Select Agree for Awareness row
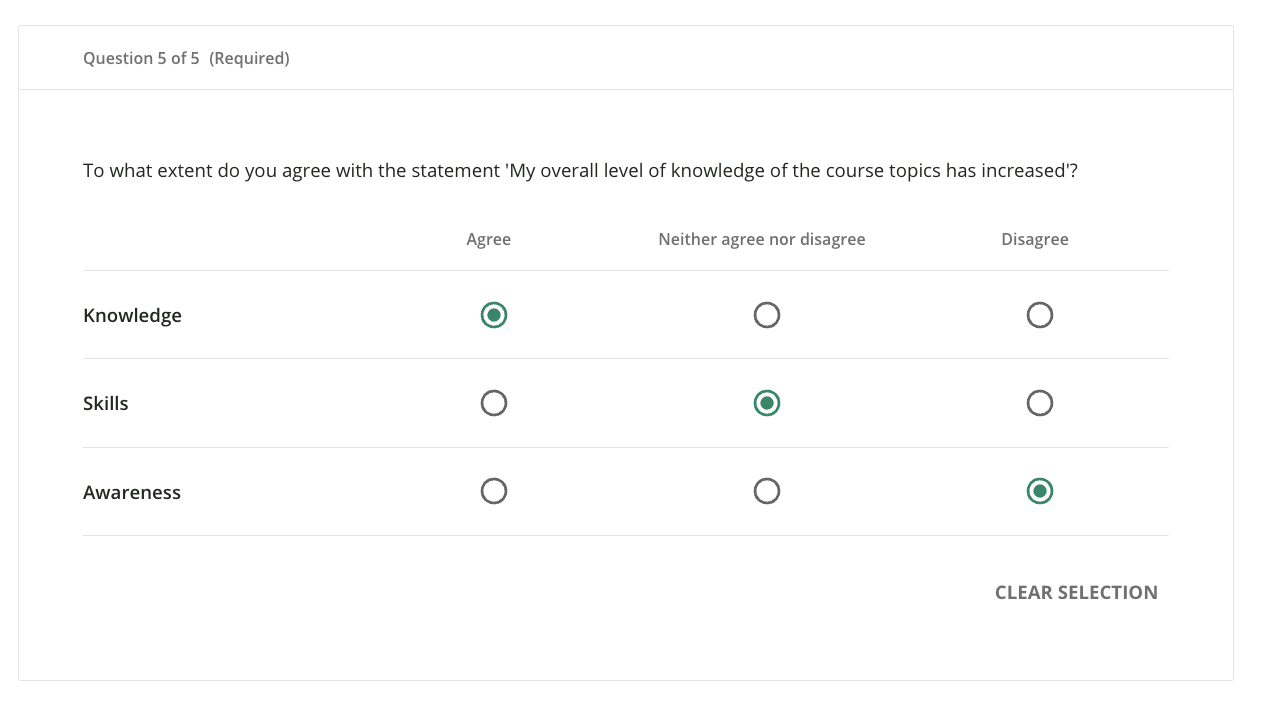This screenshot has width=1270, height=706. point(493,491)
